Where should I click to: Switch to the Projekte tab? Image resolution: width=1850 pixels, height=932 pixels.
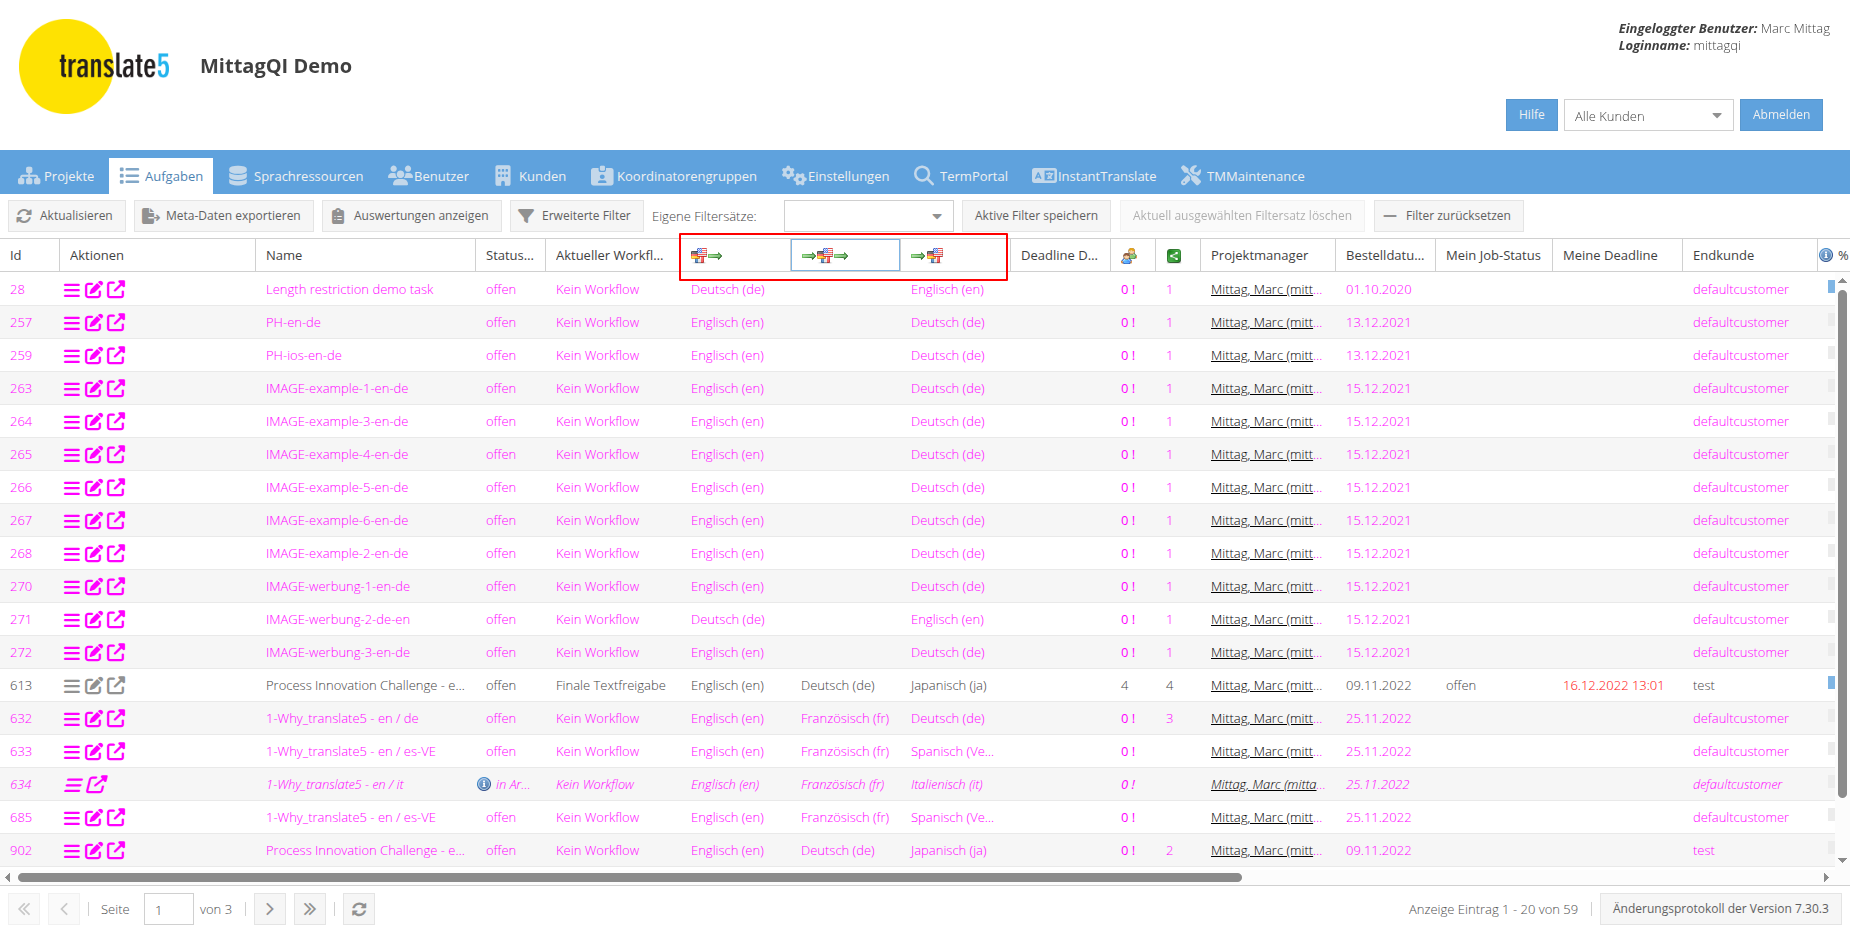57,176
